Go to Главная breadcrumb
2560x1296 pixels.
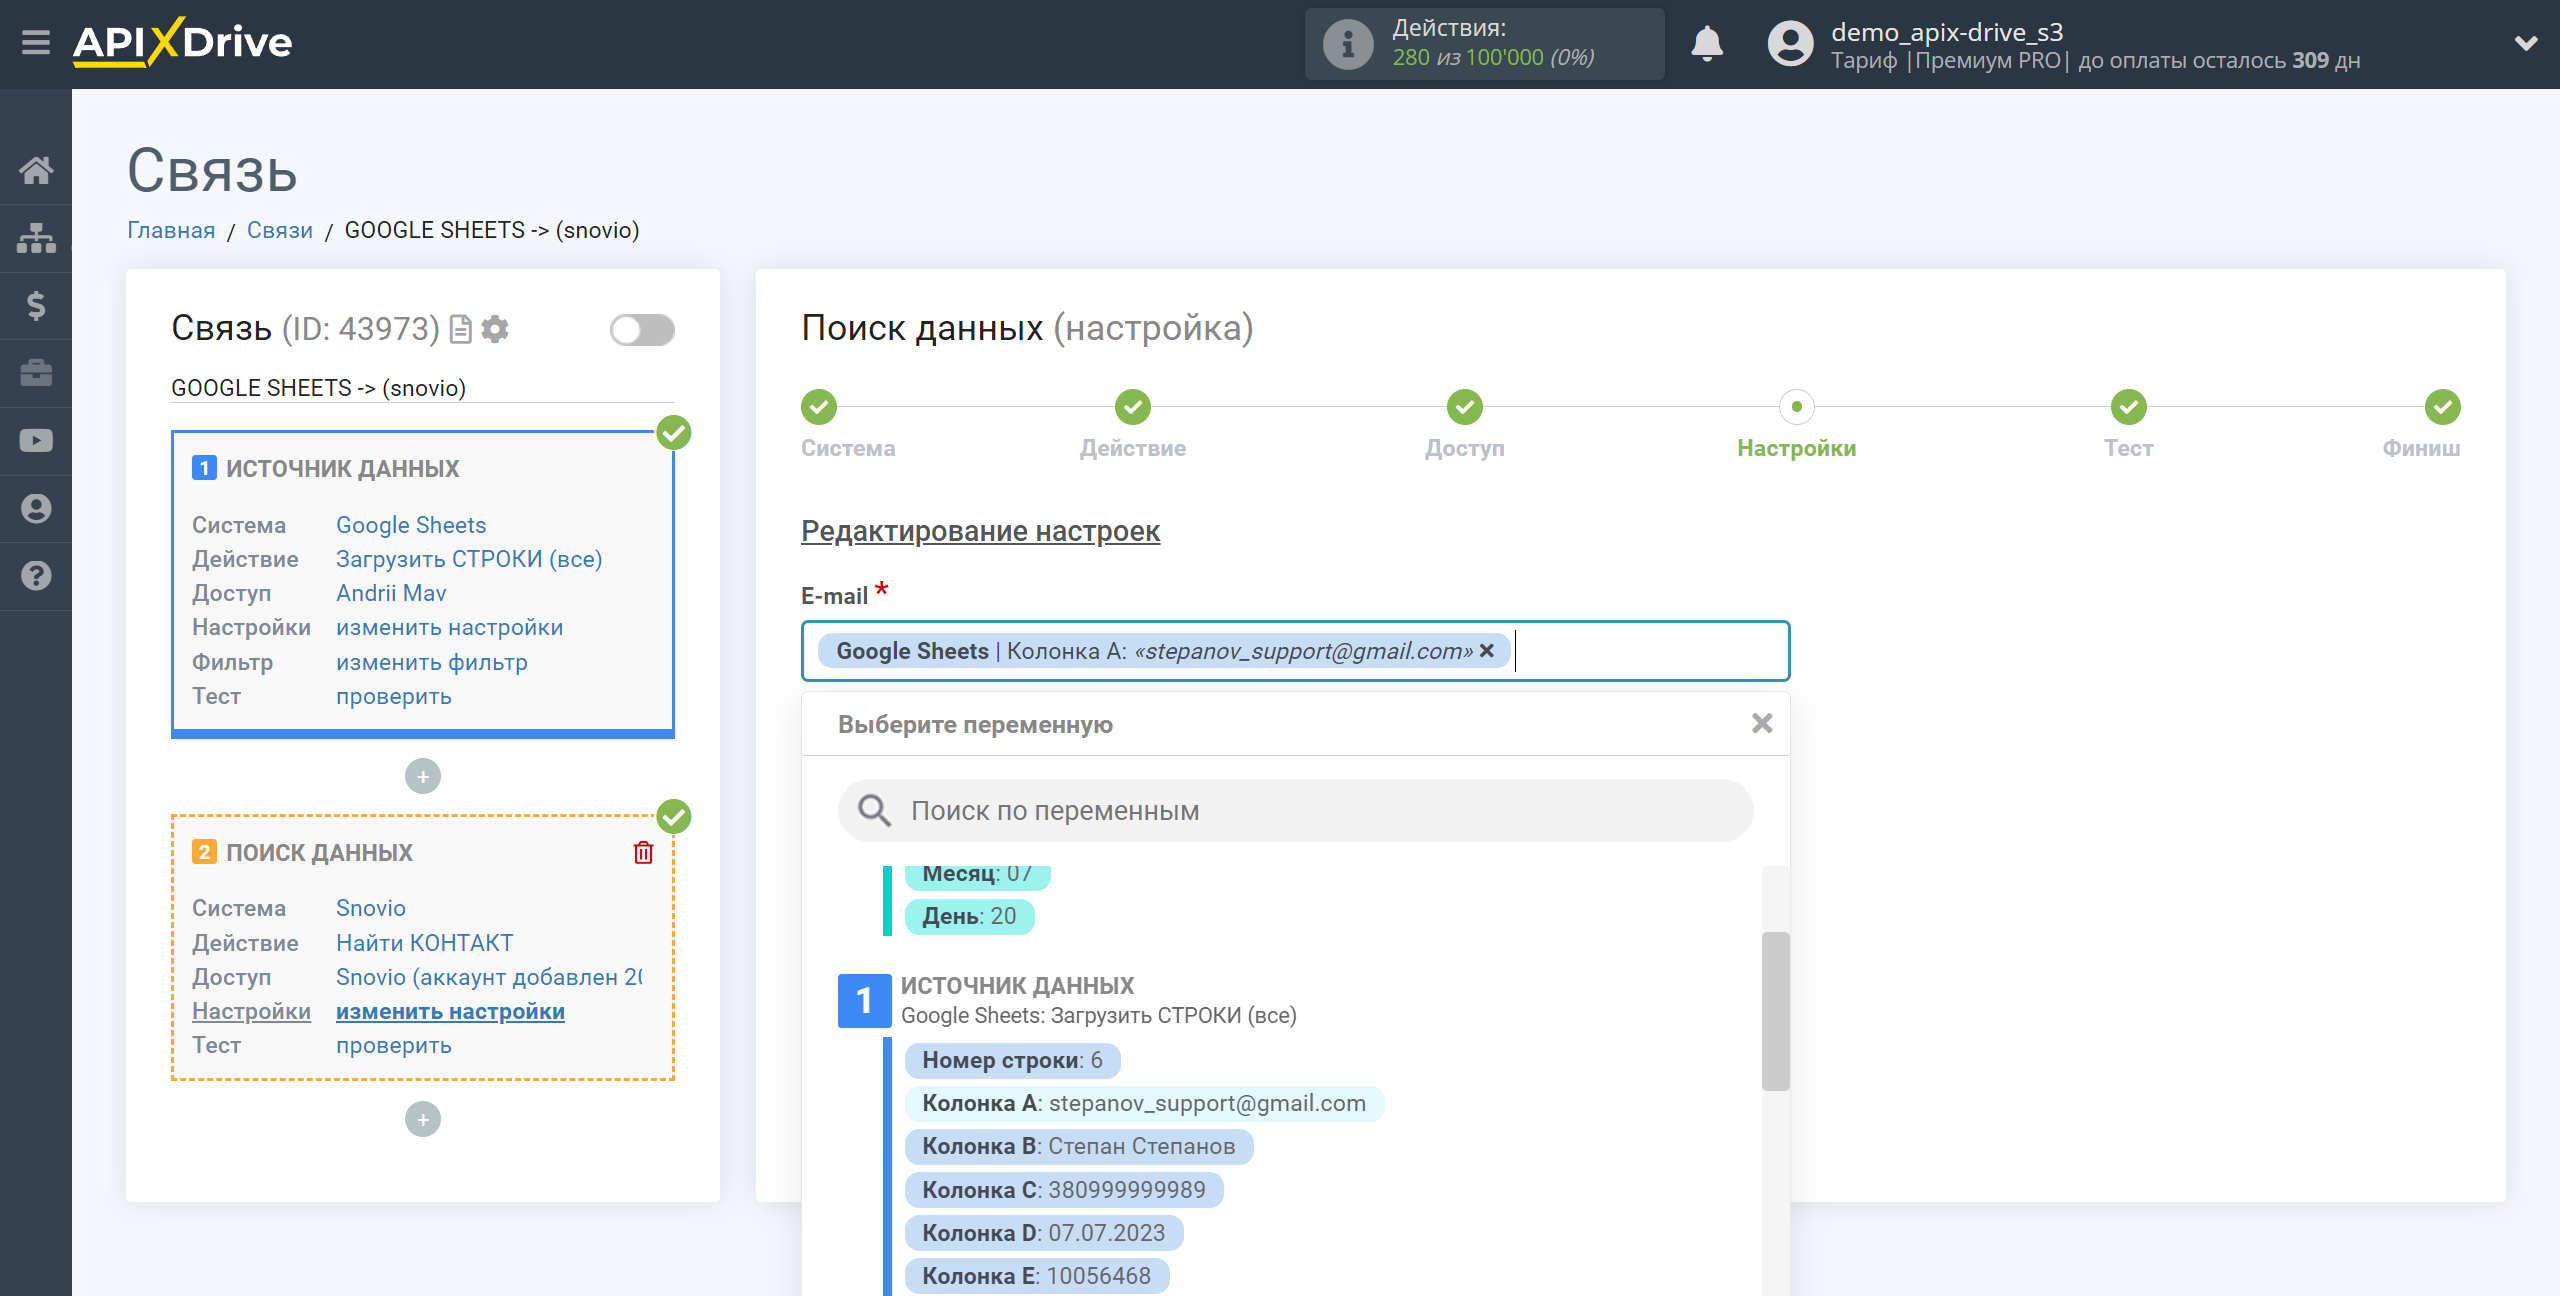[x=171, y=230]
